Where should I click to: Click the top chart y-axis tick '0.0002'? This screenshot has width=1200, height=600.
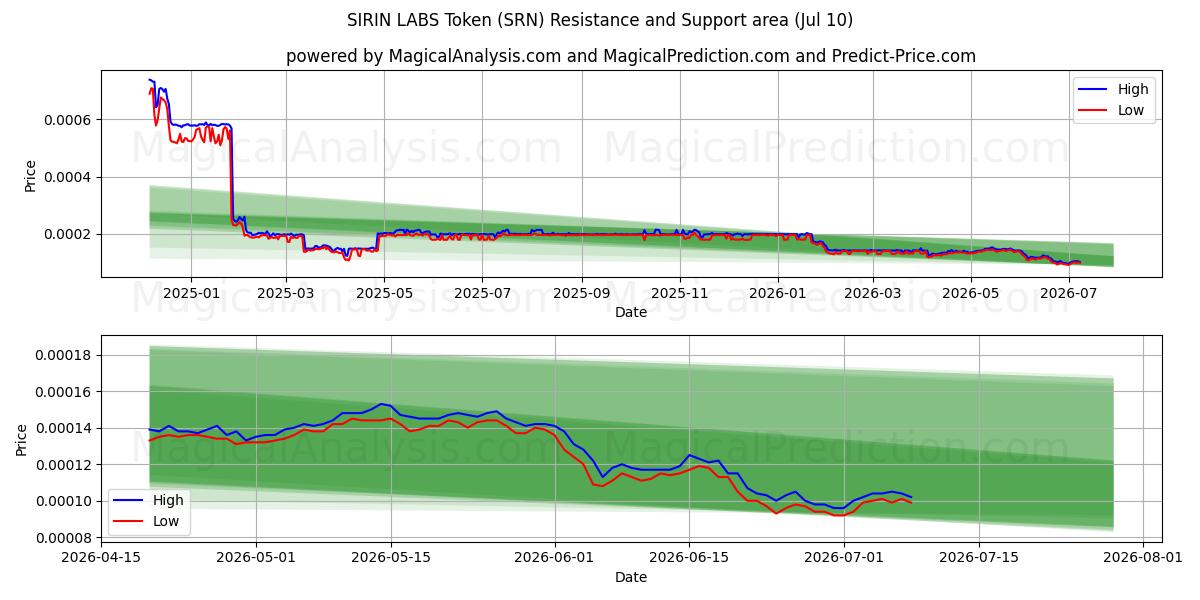(x=66, y=234)
